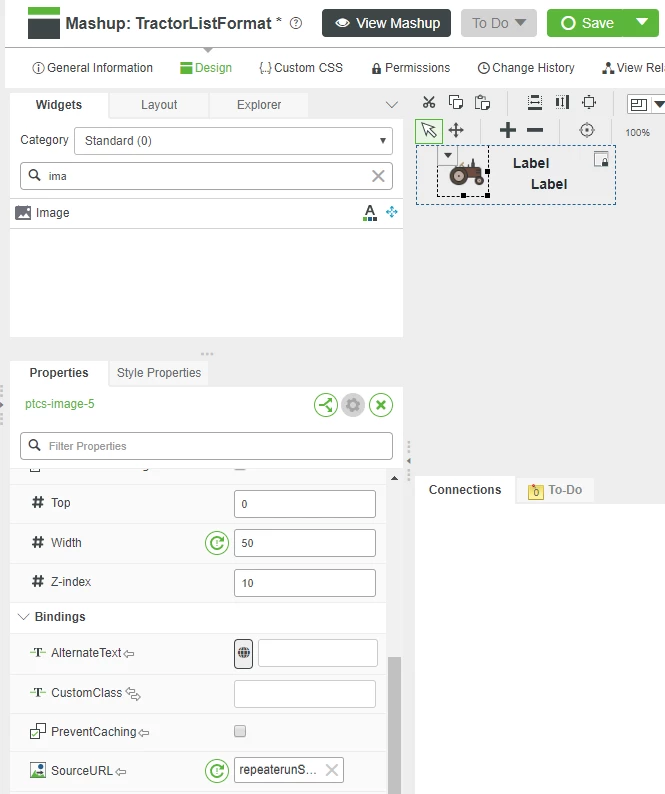Image resolution: width=665 pixels, height=794 pixels.
Task: Click the reset icon next to SourceURL
Action: pos(217,771)
